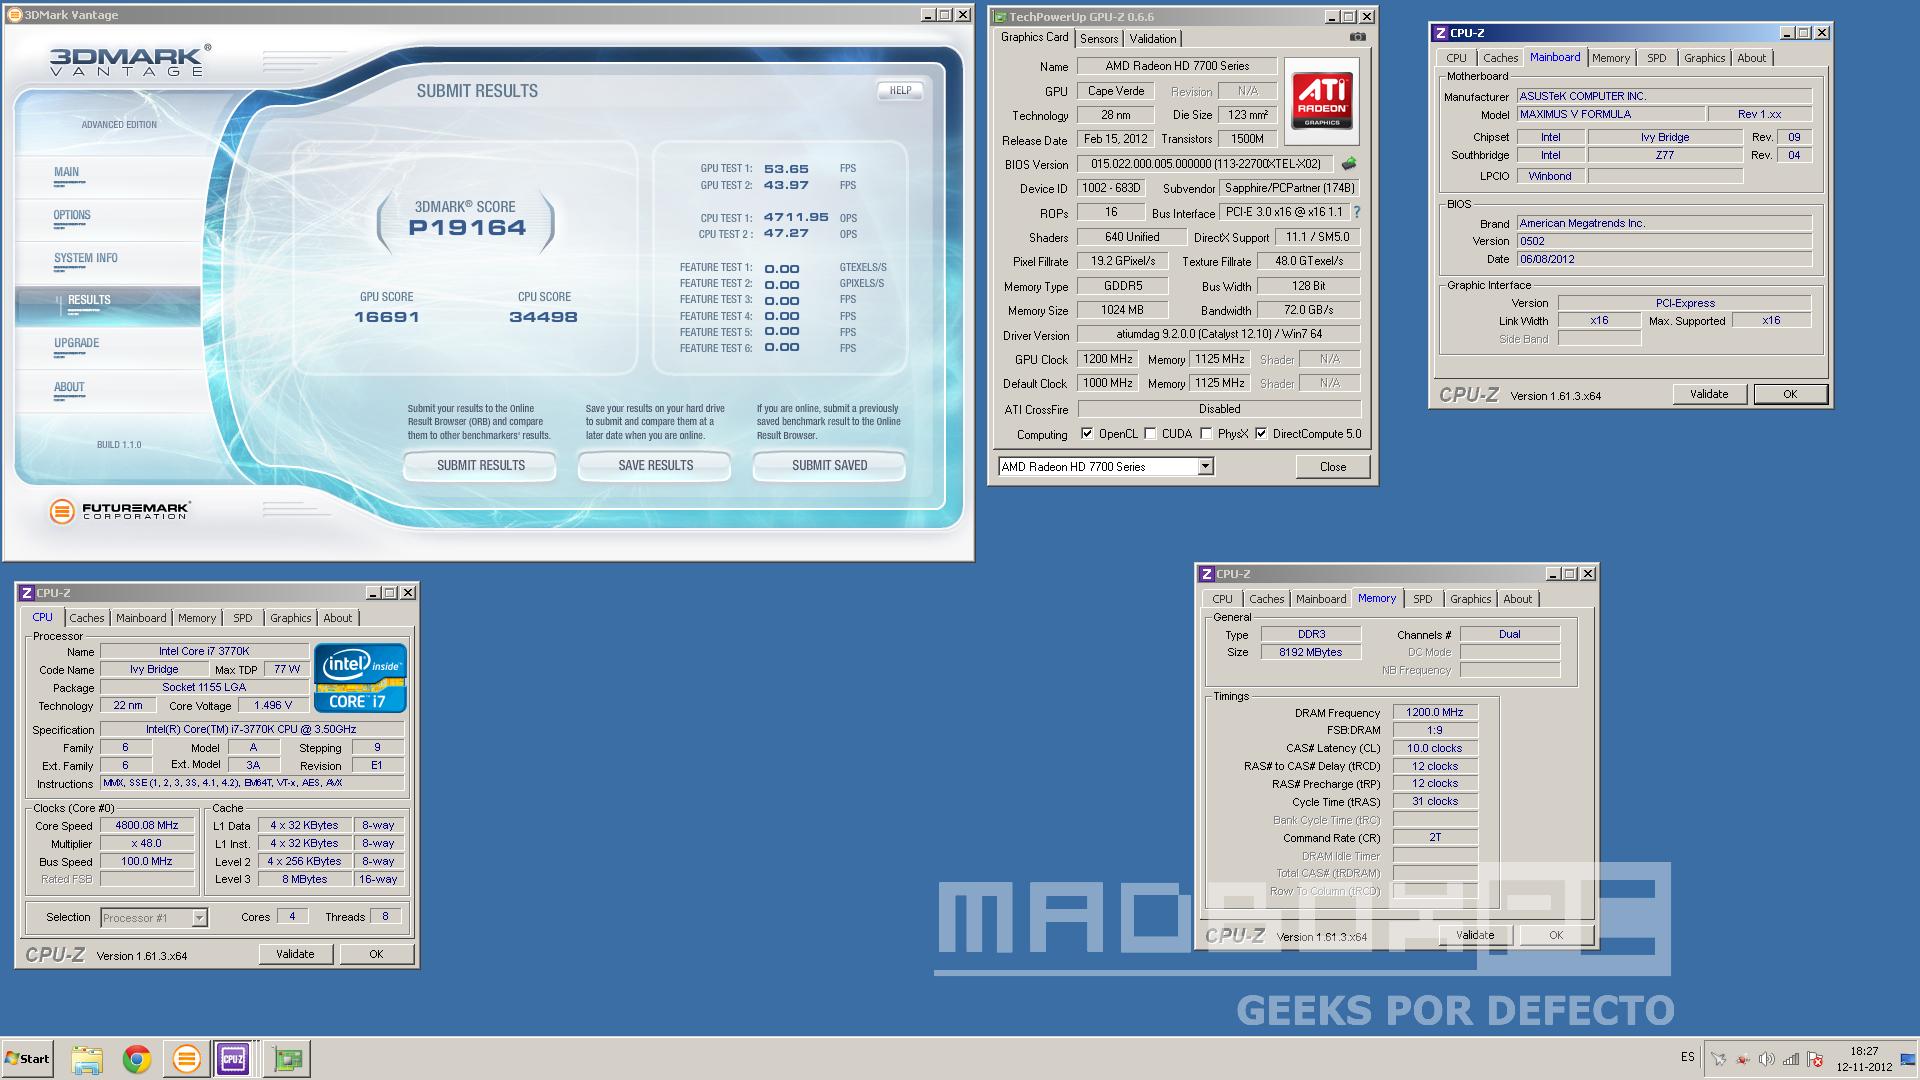The height and width of the screenshot is (1080, 1920).
Task: Open Google Chrome from the taskbar
Action: pos(137,1059)
